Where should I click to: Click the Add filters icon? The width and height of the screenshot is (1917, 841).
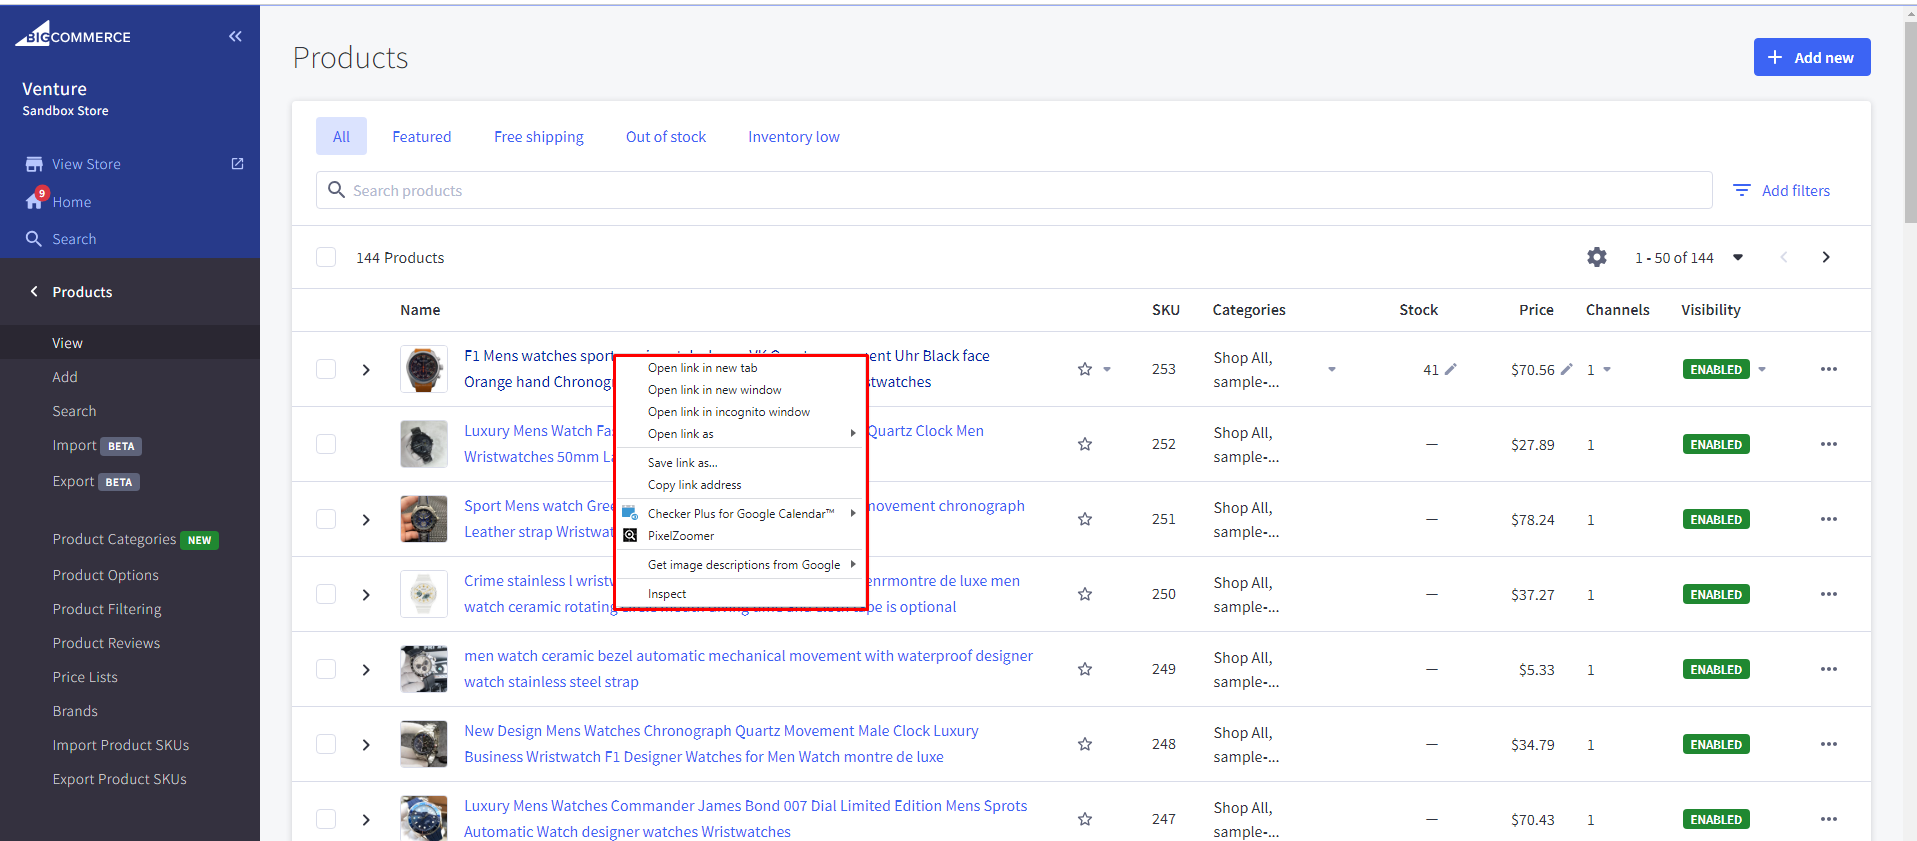[1742, 190]
